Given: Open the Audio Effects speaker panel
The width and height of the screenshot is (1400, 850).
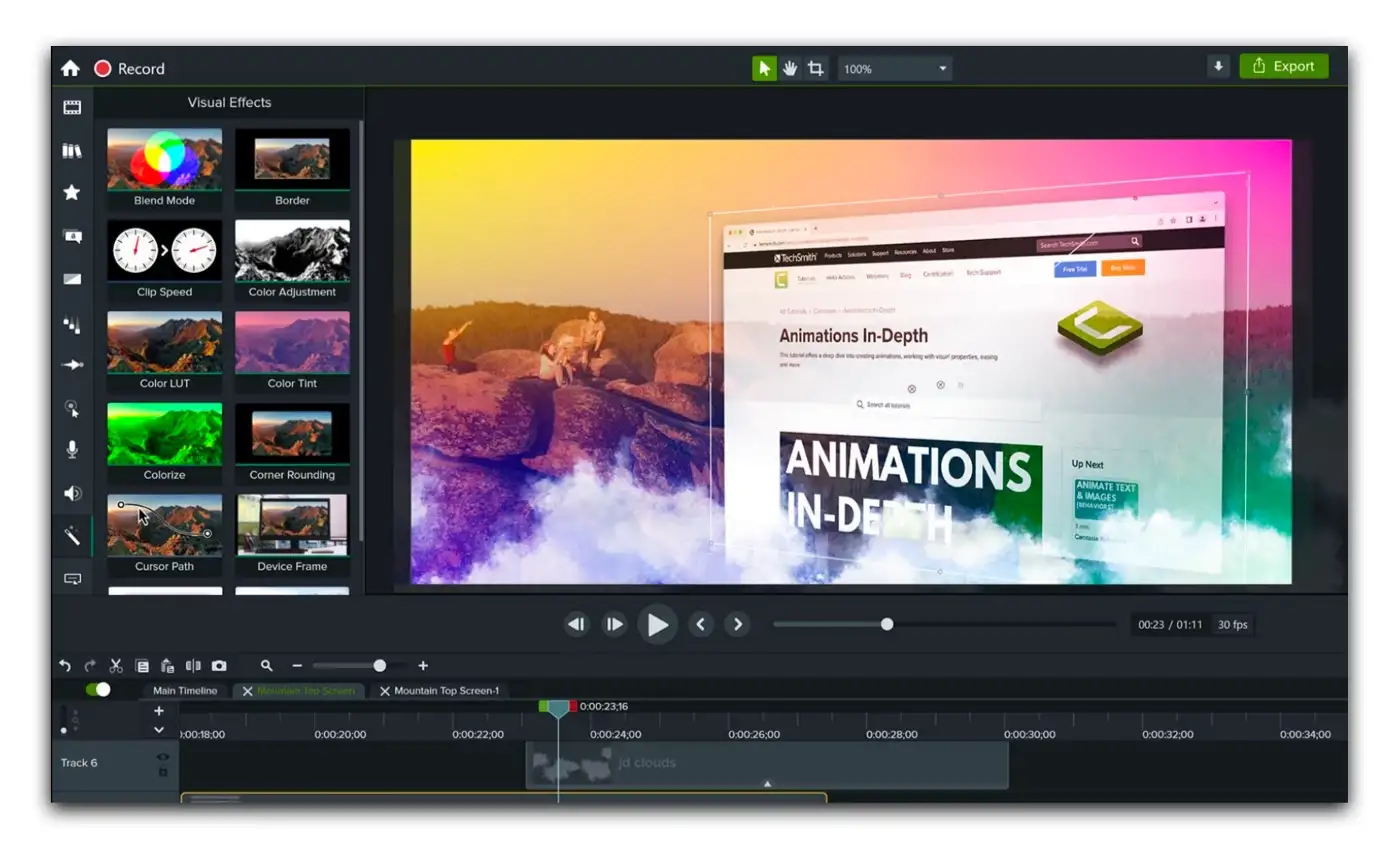Looking at the screenshot, I should pos(71,493).
